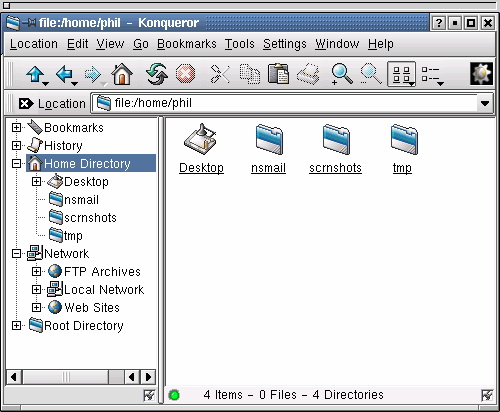The width and height of the screenshot is (500, 412).
Task: Open the Tools menu
Action: click(x=239, y=44)
